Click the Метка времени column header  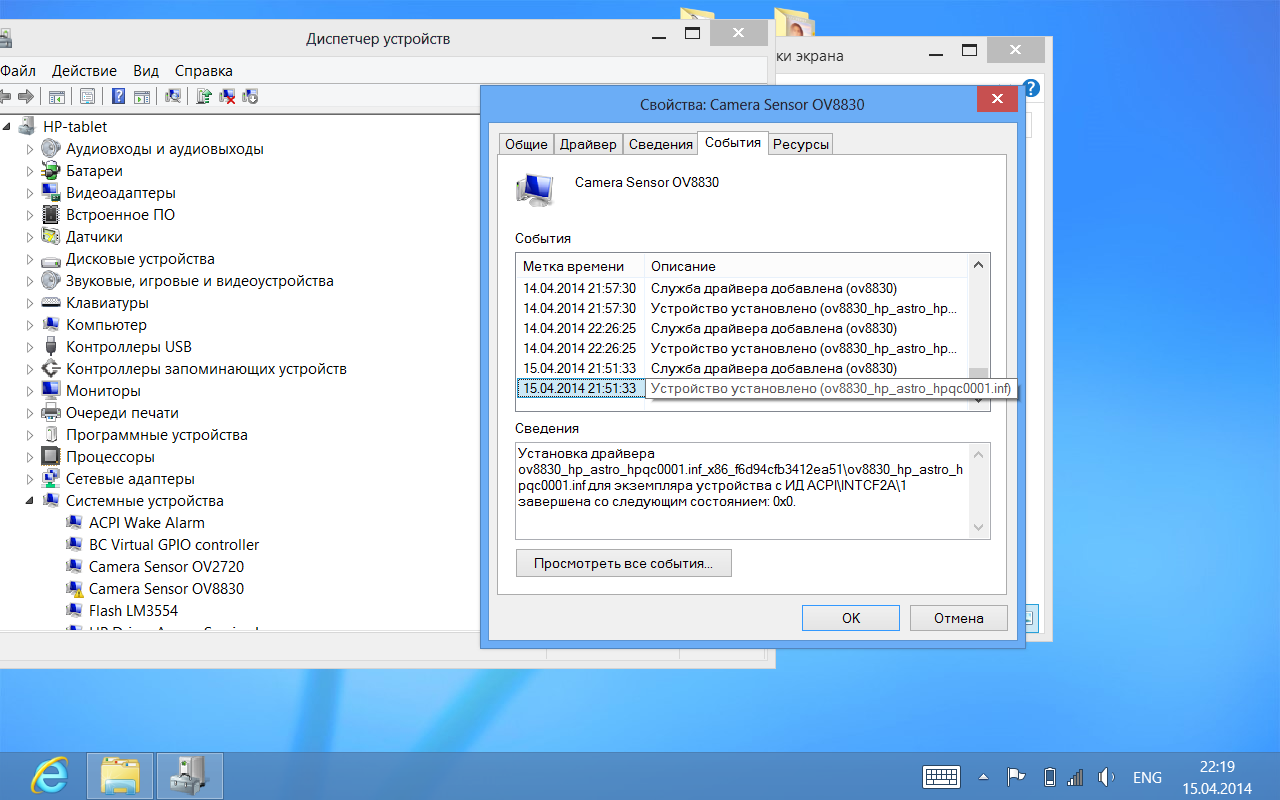pyautogui.click(x=581, y=266)
